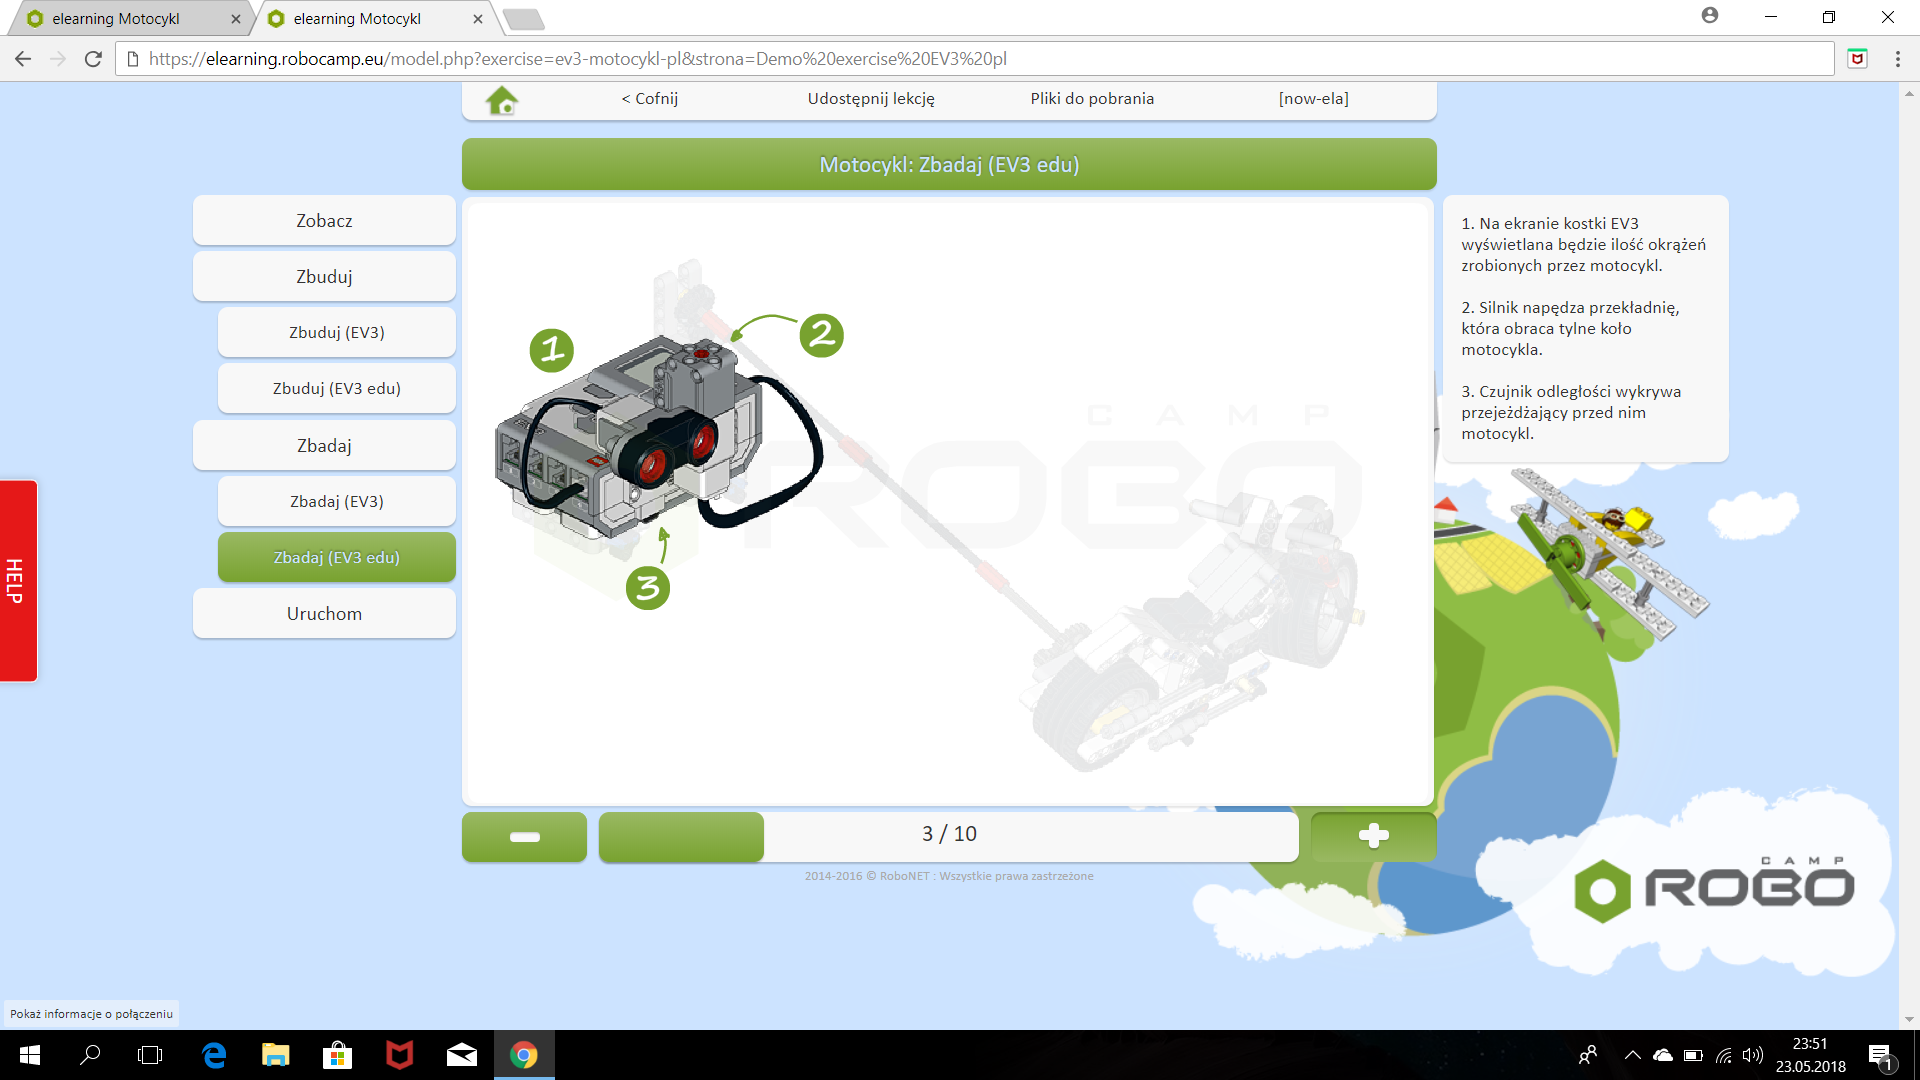Click the browser forward arrow
This screenshot has width=1920, height=1080.
58,59
